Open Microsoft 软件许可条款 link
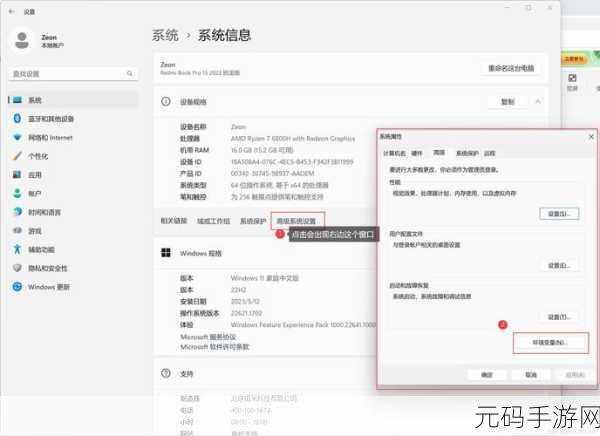Screen dimensions: 600x436 click(215, 347)
